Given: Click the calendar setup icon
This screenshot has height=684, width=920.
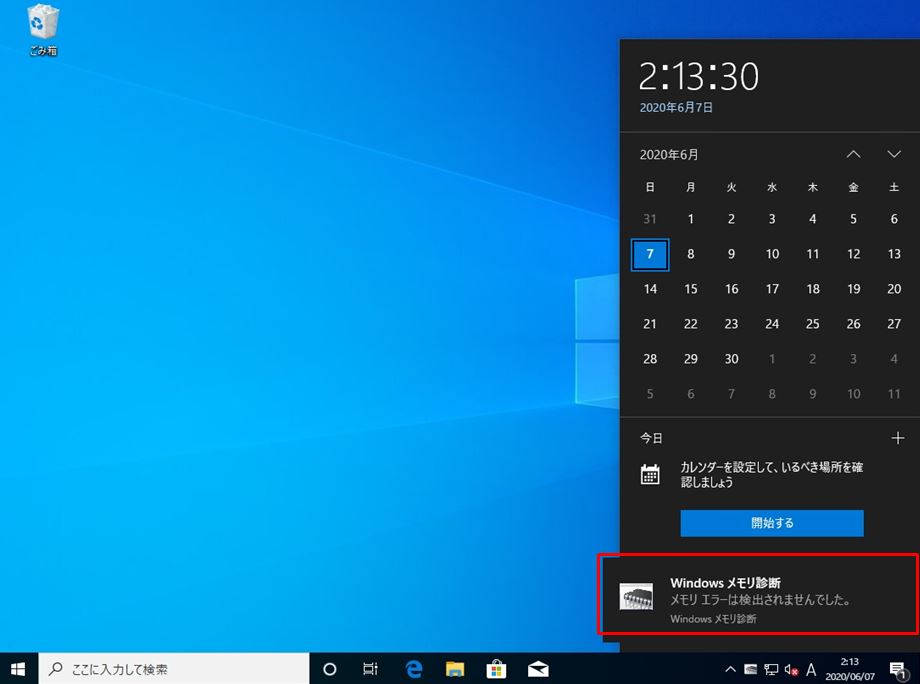Looking at the screenshot, I should [x=650, y=475].
